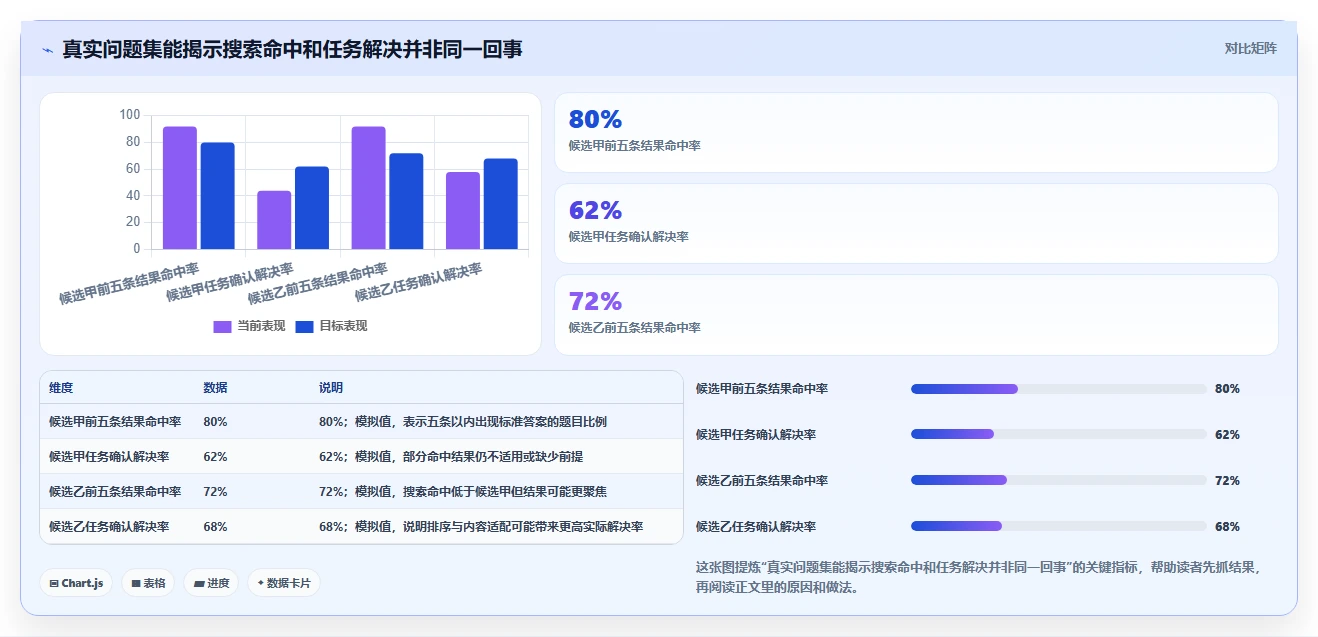Click 62% at end of progress bar
The width and height of the screenshot is (1318, 637).
pos(1227,435)
